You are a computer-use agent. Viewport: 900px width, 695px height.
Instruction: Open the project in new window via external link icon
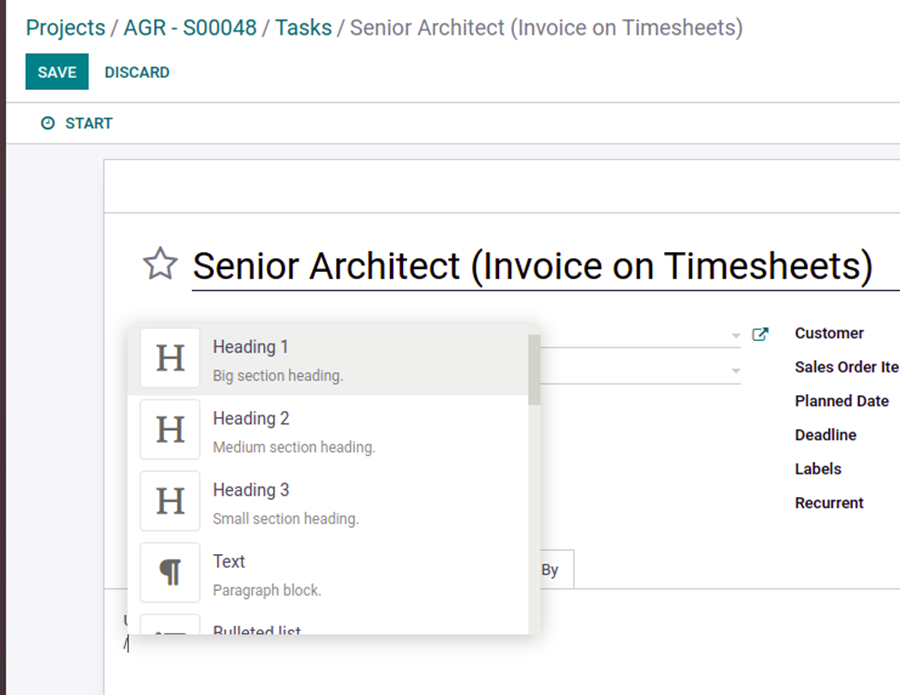(760, 335)
